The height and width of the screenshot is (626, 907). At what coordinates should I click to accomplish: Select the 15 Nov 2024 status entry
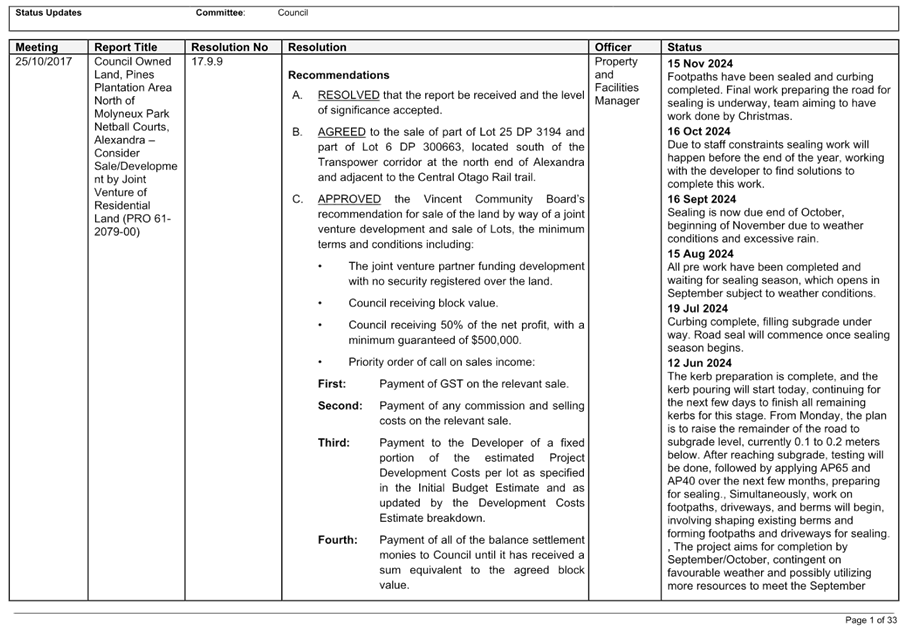[x=701, y=61]
